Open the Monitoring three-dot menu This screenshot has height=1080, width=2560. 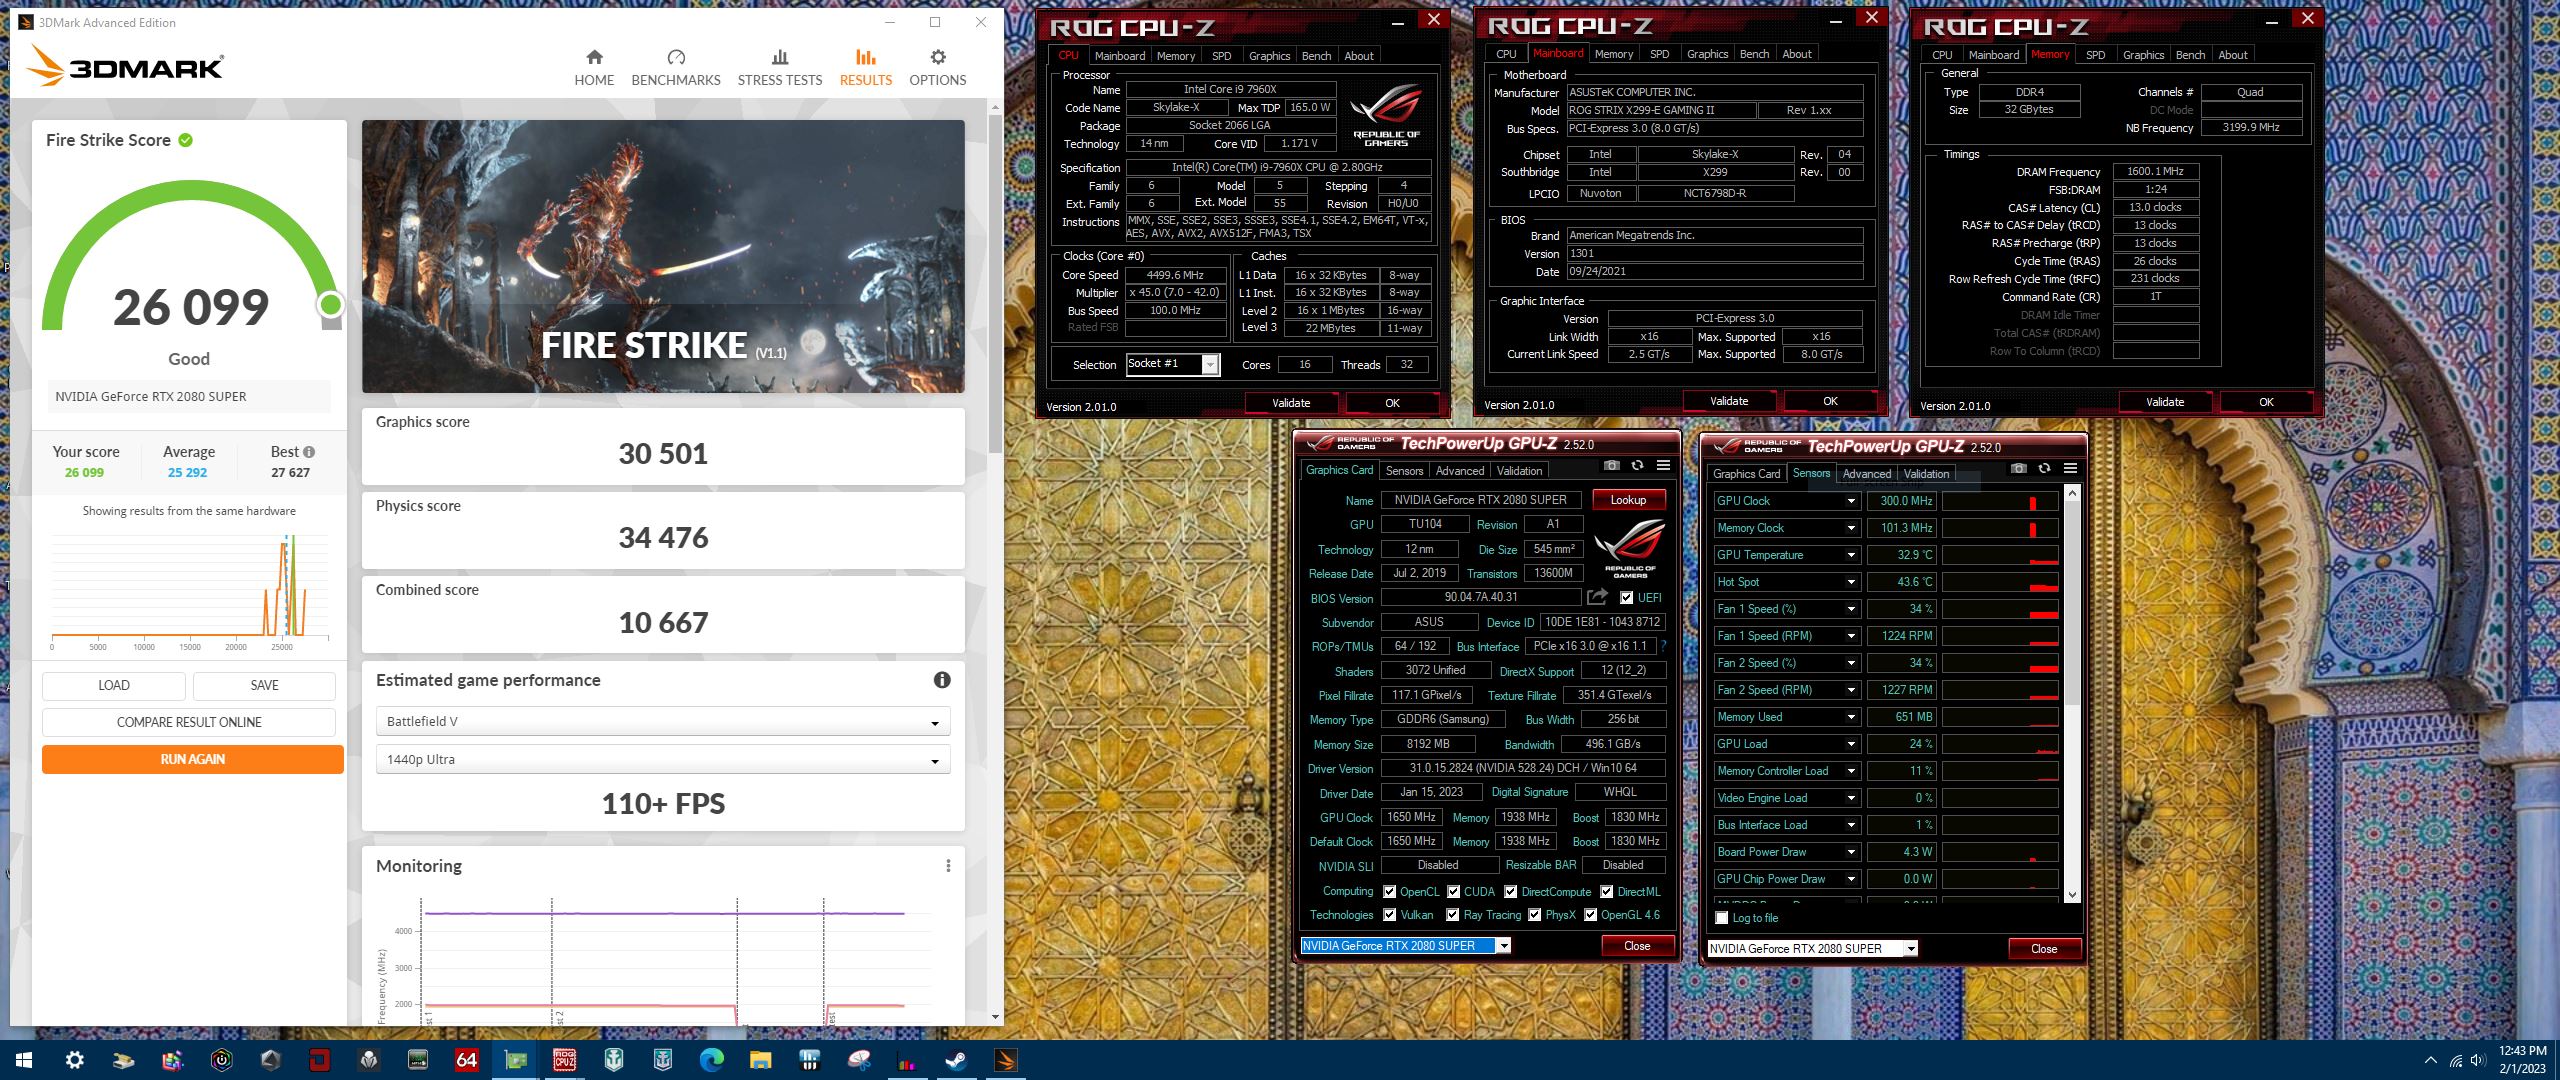point(948,866)
